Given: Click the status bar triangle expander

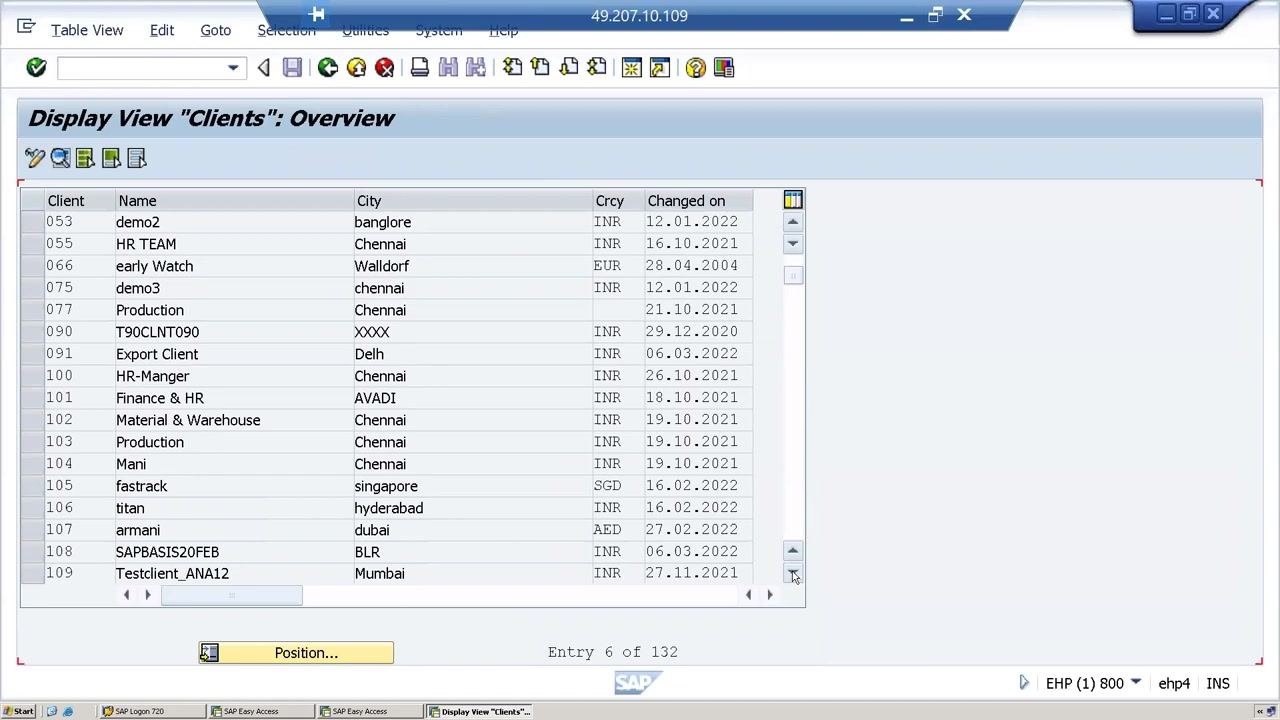Looking at the screenshot, I should (x=1024, y=683).
